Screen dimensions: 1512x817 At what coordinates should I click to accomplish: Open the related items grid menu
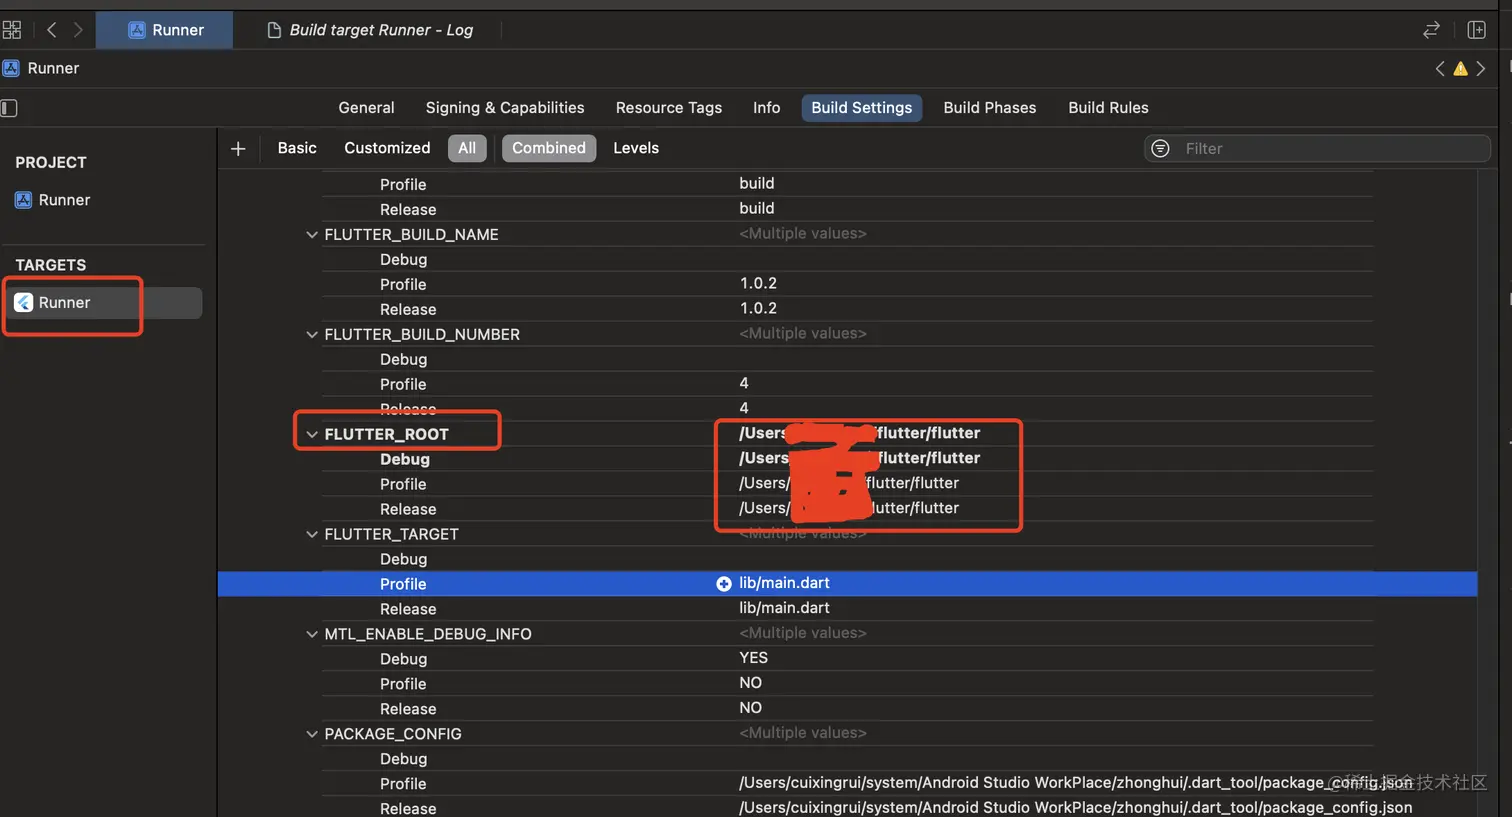(11, 30)
